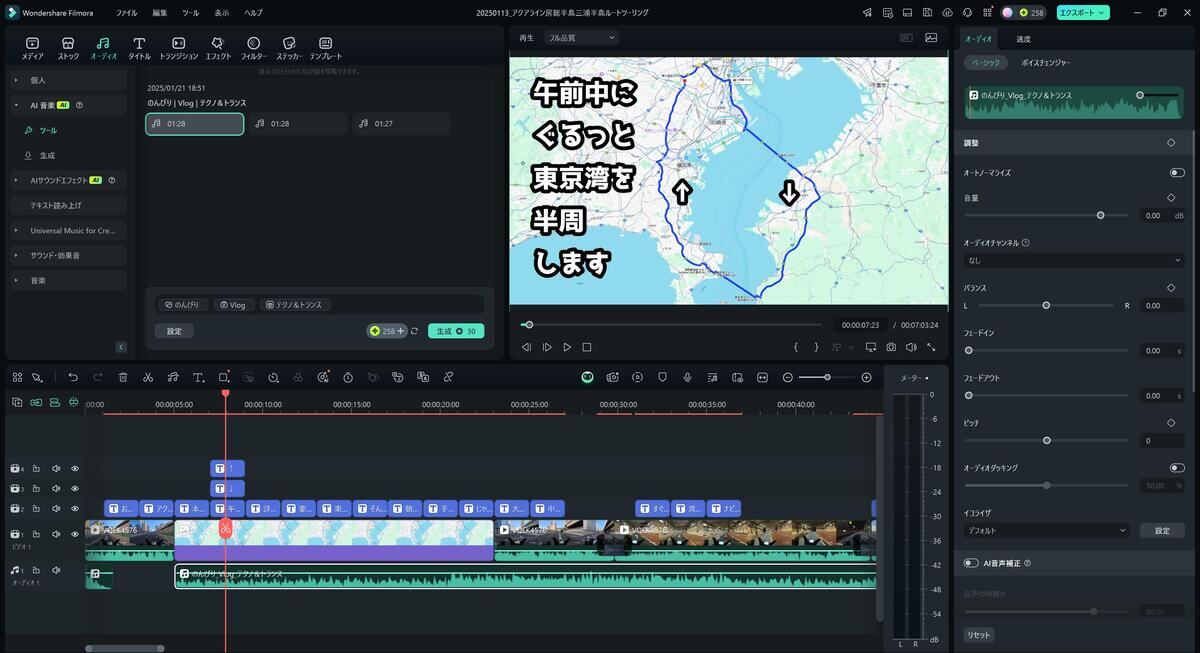Select the crop tool in timeline toolbar
The width and height of the screenshot is (1200, 653).
[x=224, y=377]
